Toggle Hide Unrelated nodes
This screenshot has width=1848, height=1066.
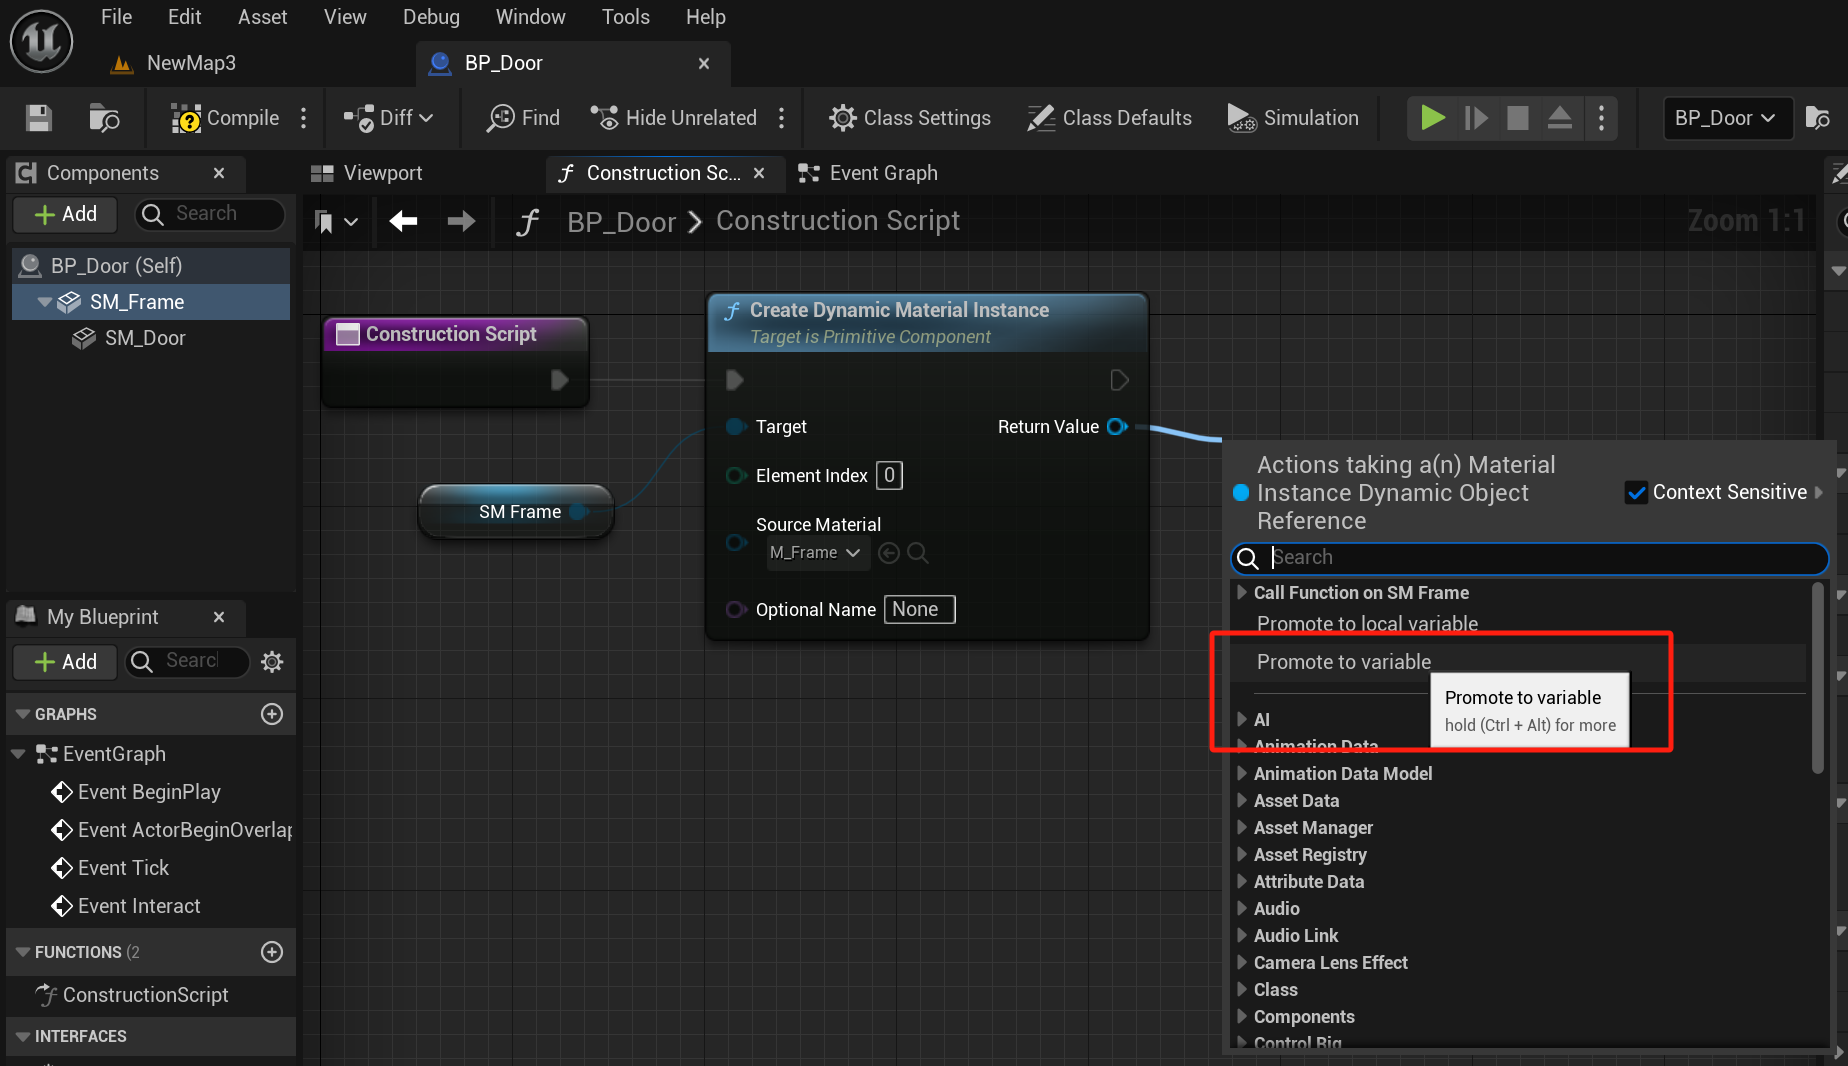click(674, 118)
